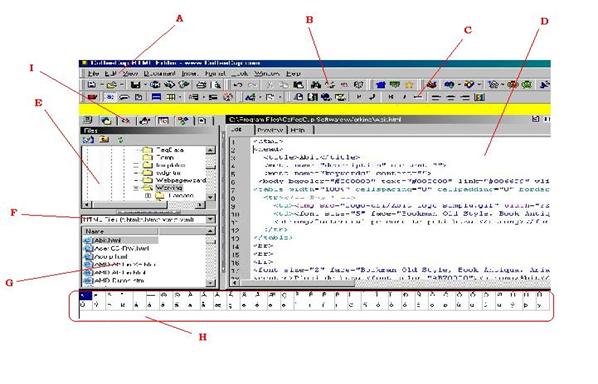
Task: Open the dropdown arrow beside Save icon
Action: click(x=145, y=85)
